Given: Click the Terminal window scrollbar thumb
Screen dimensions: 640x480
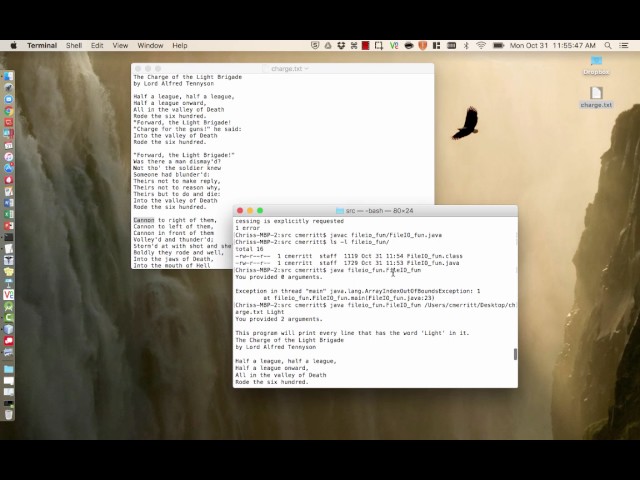Looking at the screenshot, I should (x=515, y=354).
